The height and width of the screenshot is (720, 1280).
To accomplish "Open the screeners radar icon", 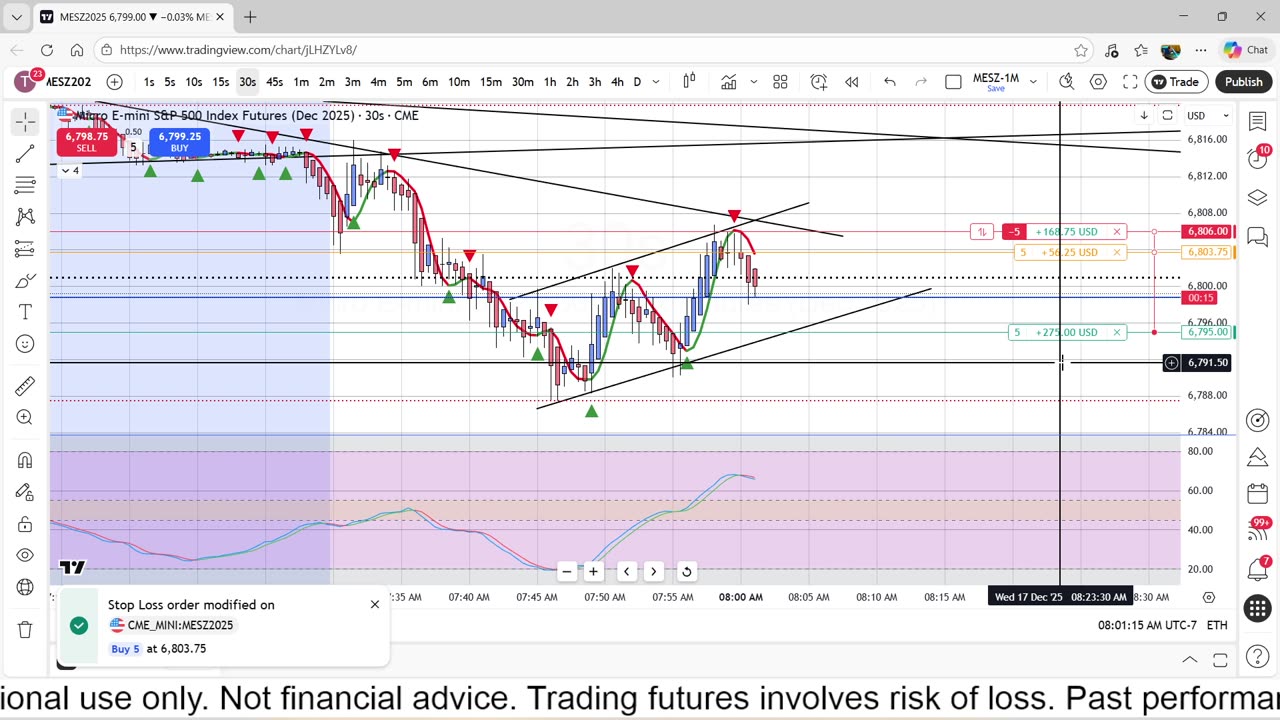I will click(x=1257, y=421).
